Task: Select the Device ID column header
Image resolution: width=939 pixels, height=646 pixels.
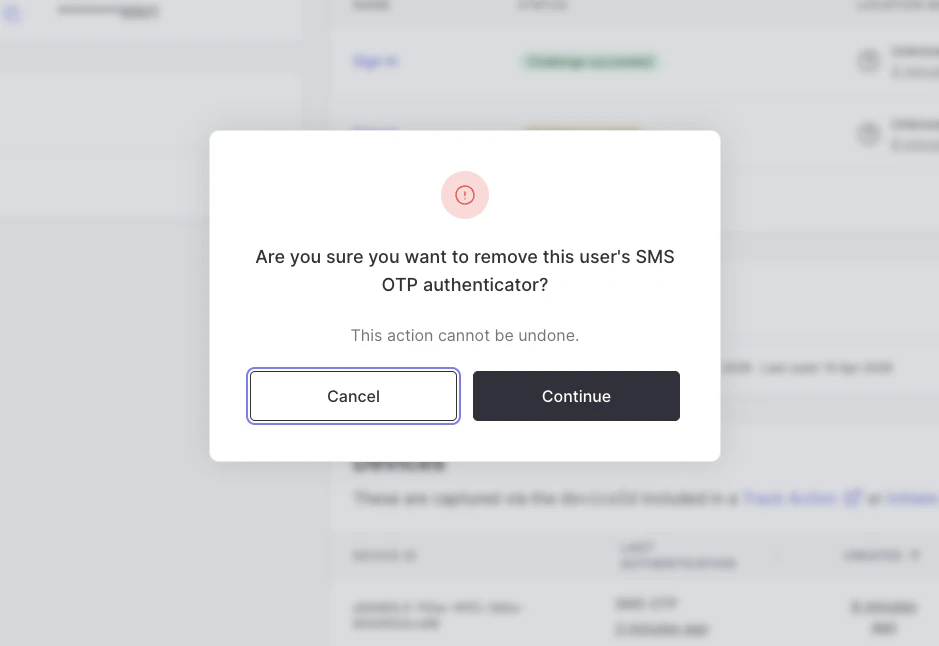Action: [x=384, y=556]
